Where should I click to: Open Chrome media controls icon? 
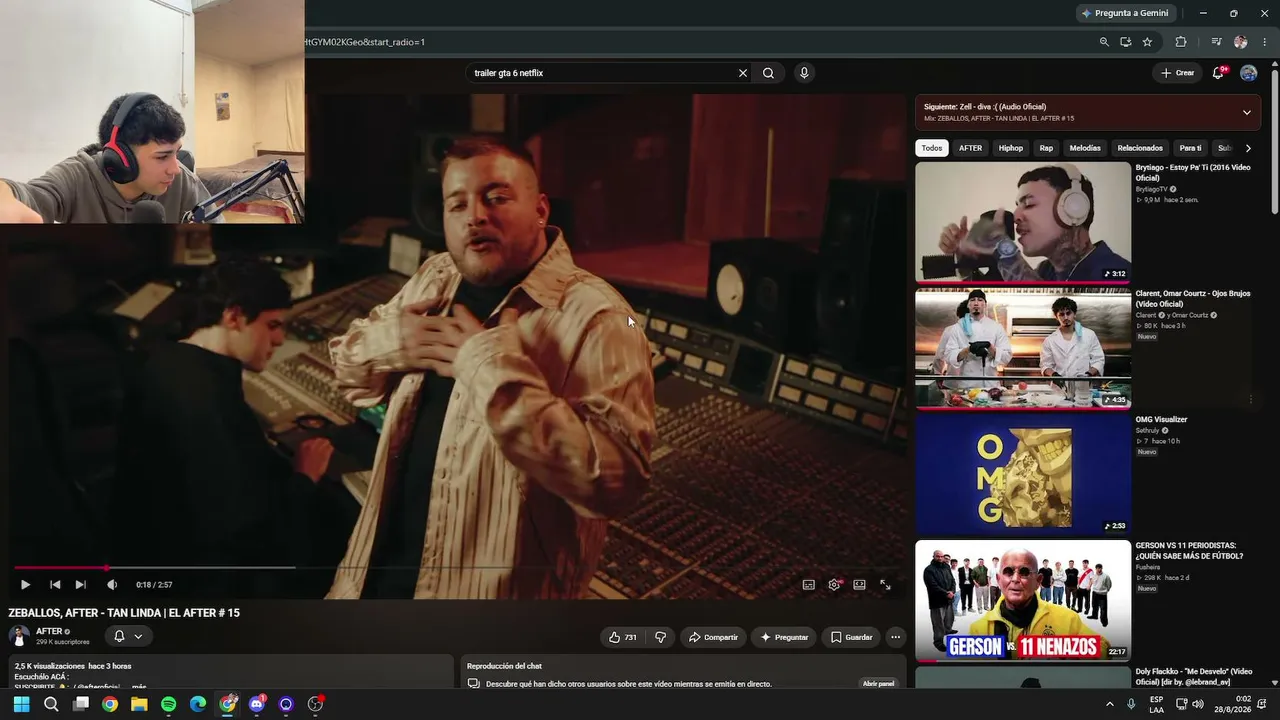point(1216,42)
